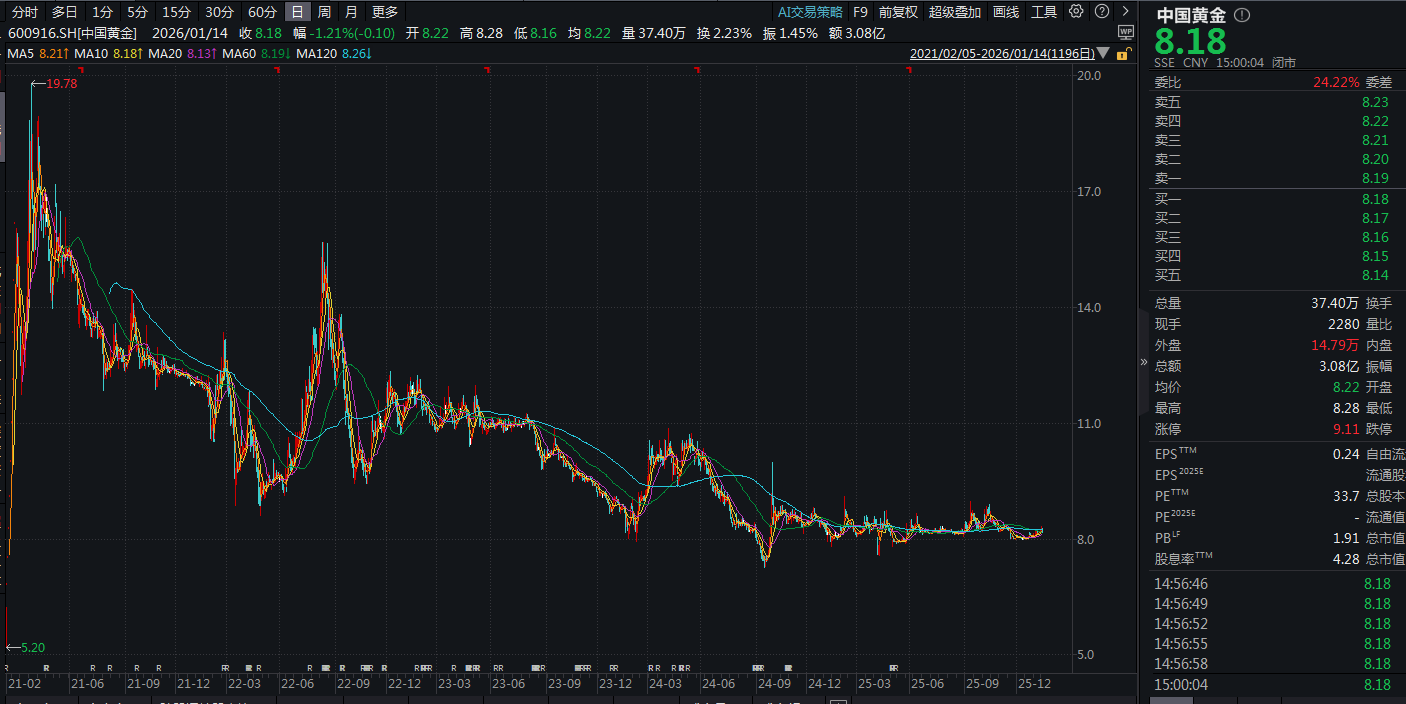
Task: Select the 60分 period tab
Action: pyautogui.click(x=262, y=12)
